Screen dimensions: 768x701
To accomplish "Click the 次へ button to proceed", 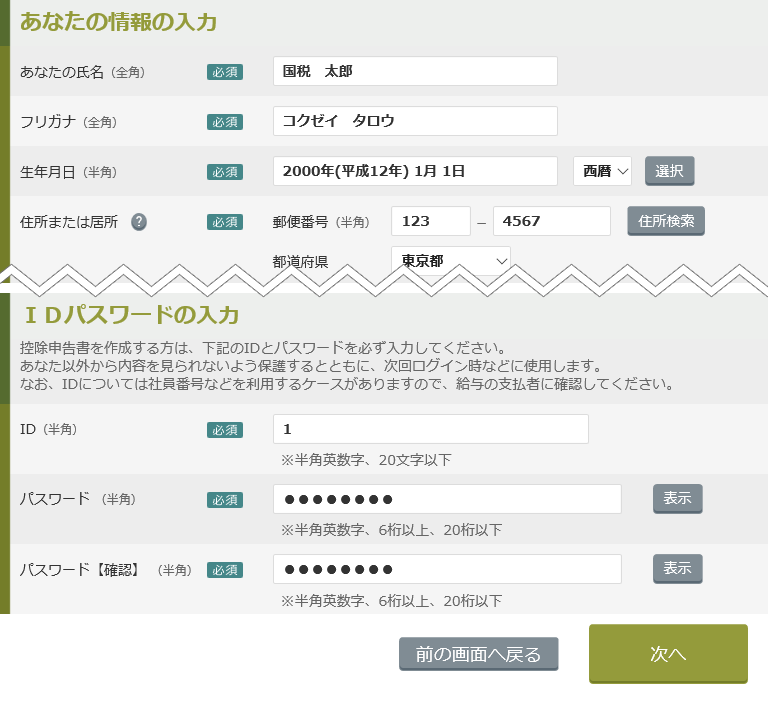I will point(667,653).
